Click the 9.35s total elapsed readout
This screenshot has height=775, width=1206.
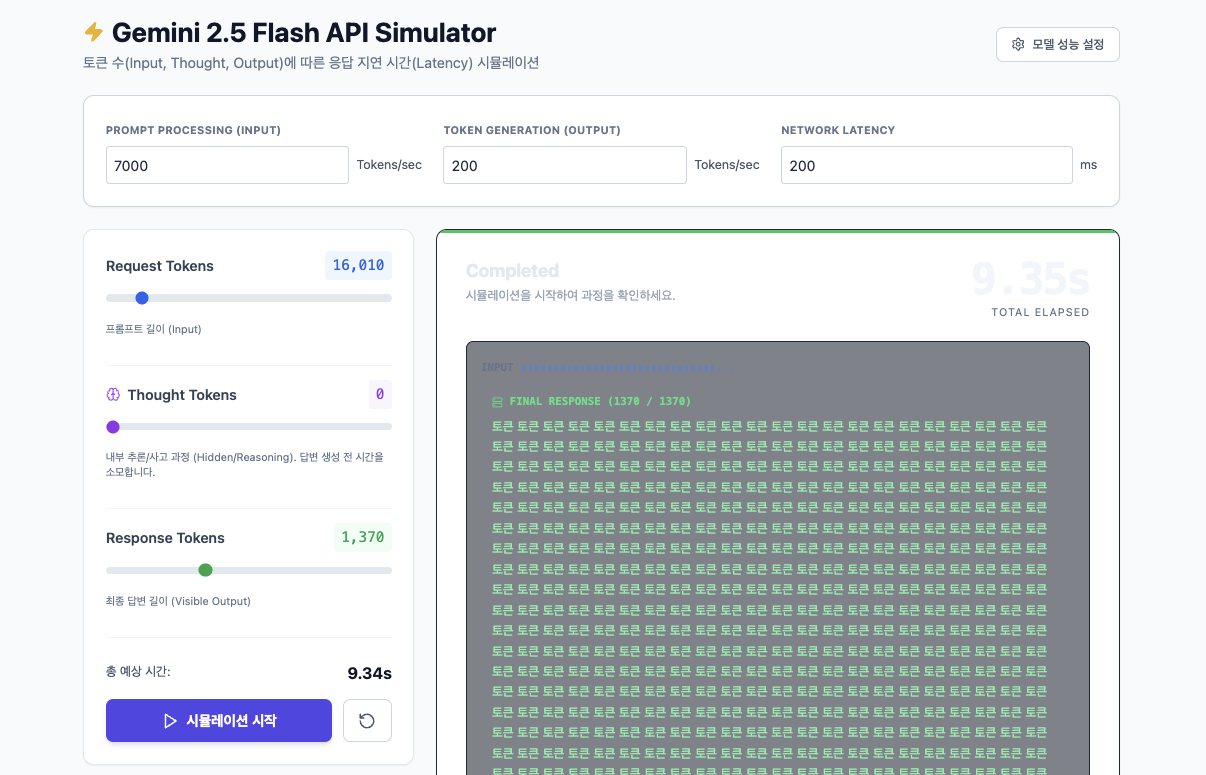tap(1030, 280)
